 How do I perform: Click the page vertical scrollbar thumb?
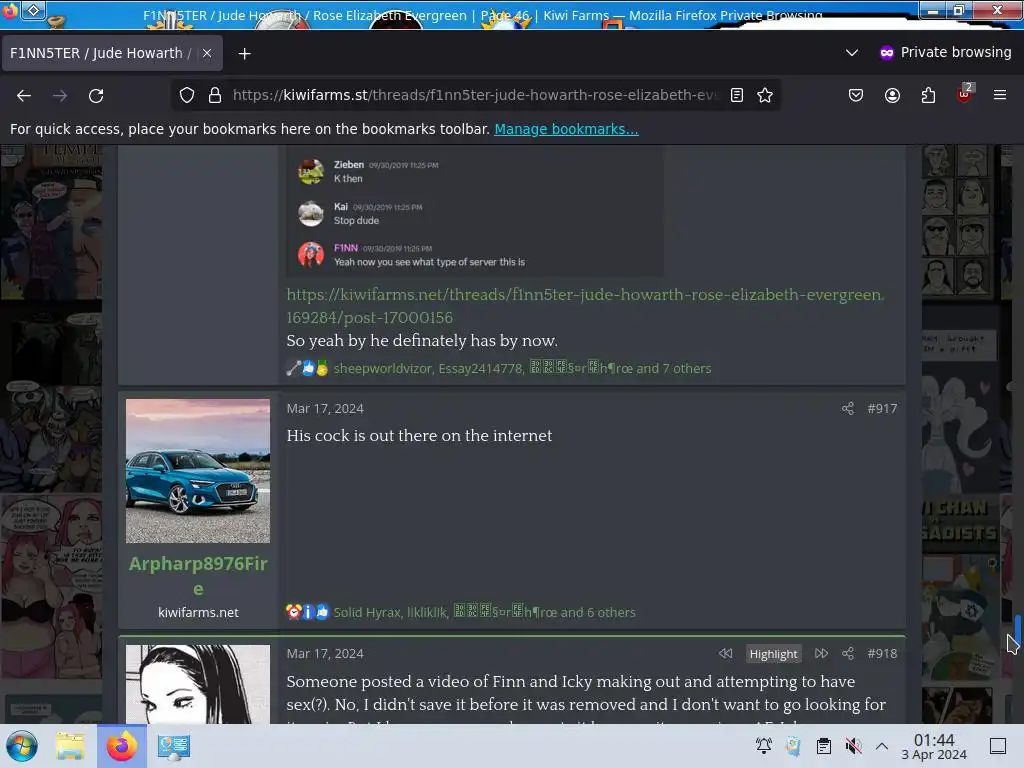point(1017,629)
